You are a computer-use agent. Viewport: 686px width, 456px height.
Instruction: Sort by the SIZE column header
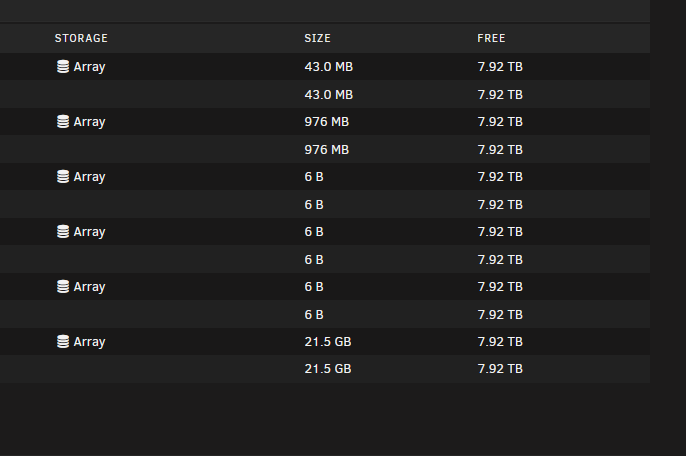pos(318,39)
